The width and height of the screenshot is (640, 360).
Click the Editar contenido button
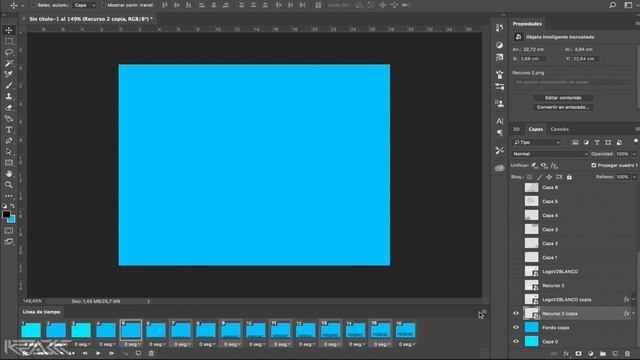[563, 98]
